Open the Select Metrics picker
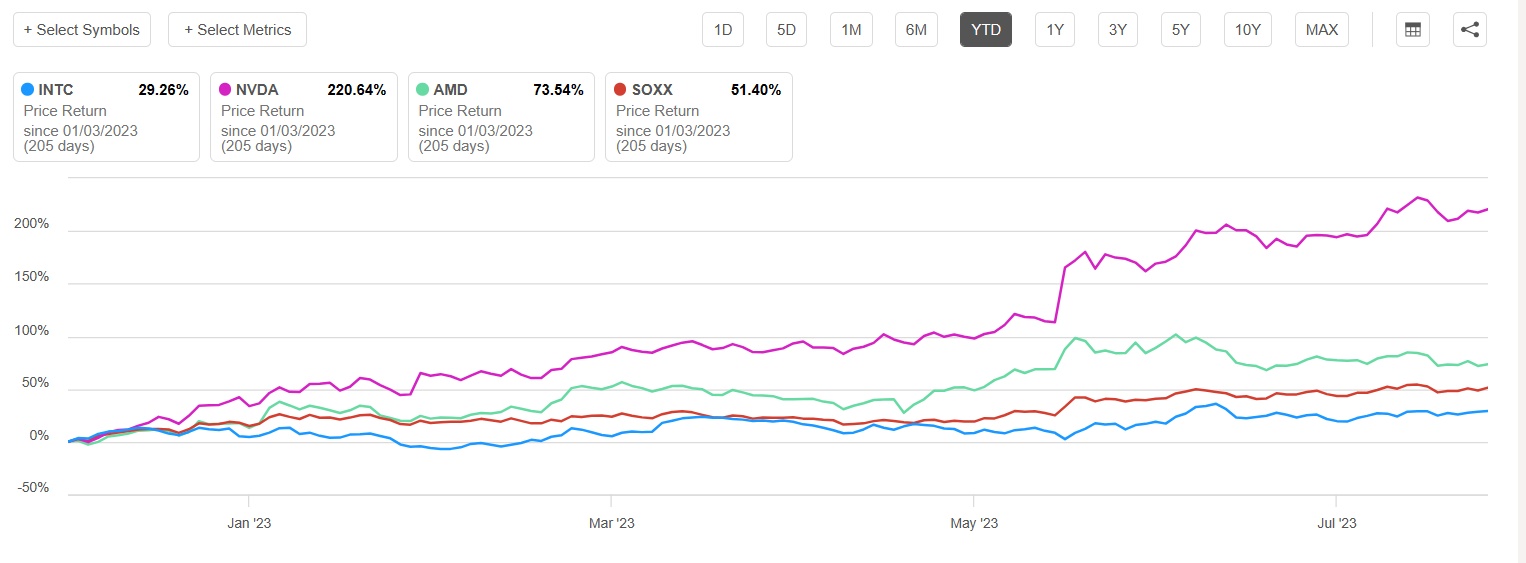Screen dimensions: 1526x563 click(x=237, y=30)
